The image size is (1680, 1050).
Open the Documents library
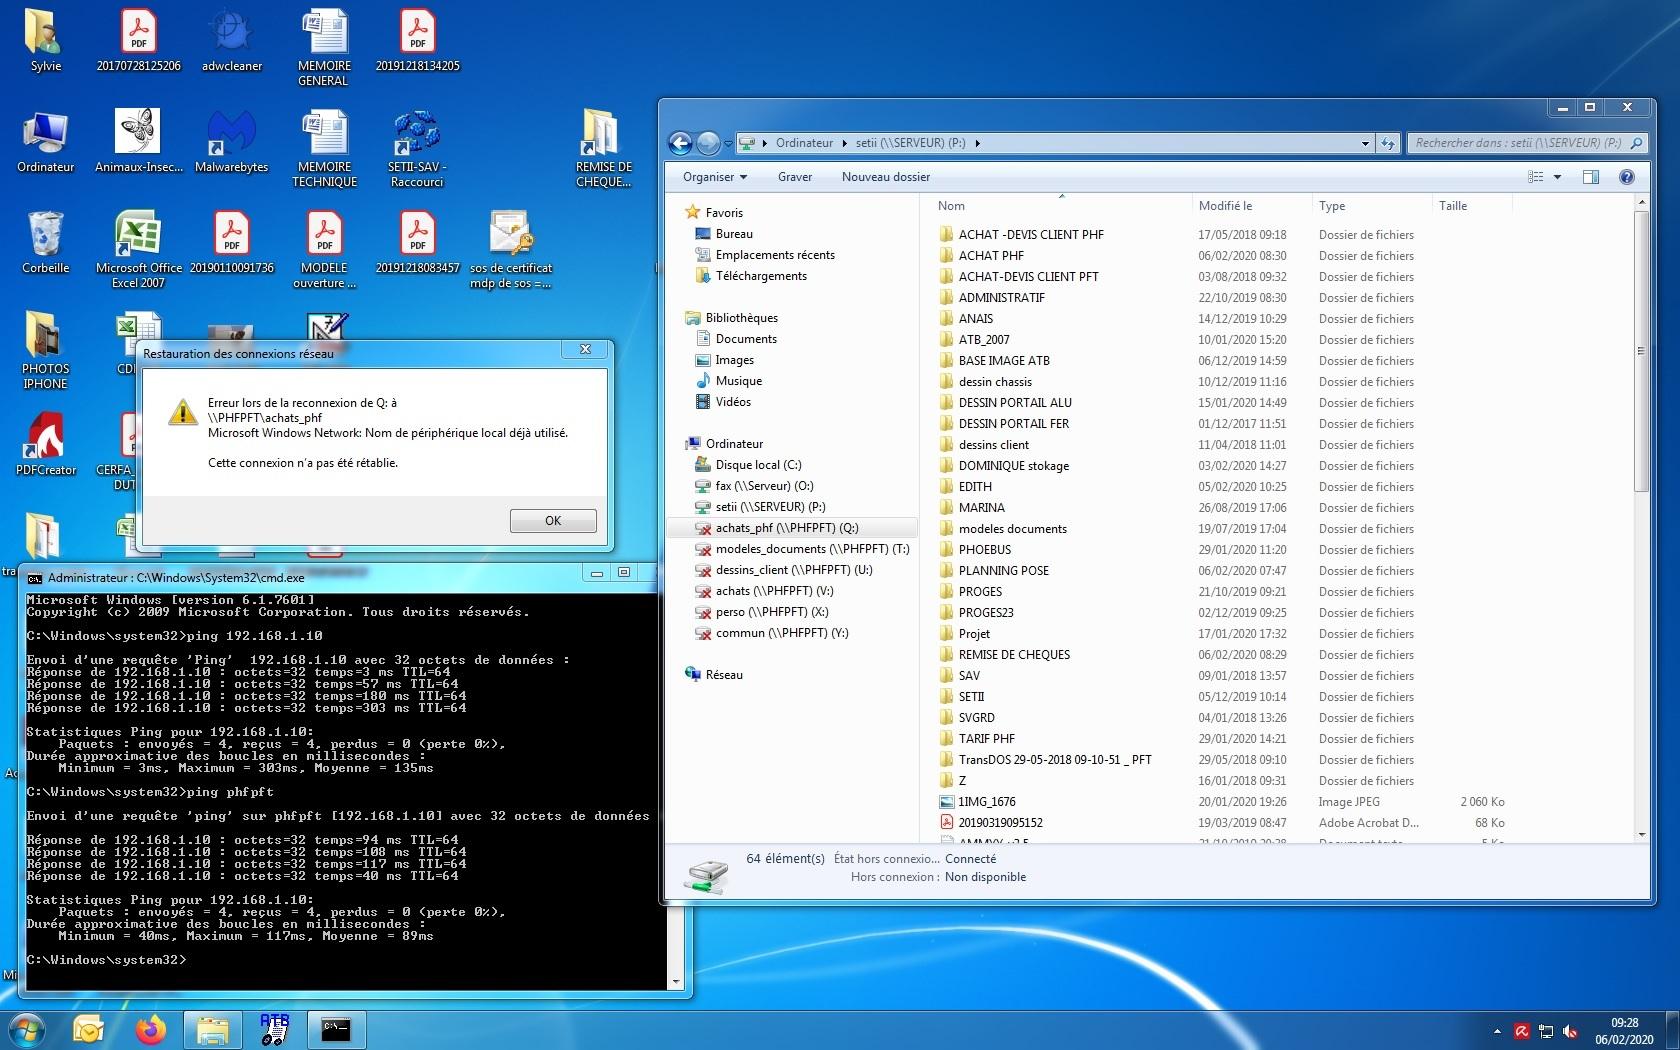(746, 339)
